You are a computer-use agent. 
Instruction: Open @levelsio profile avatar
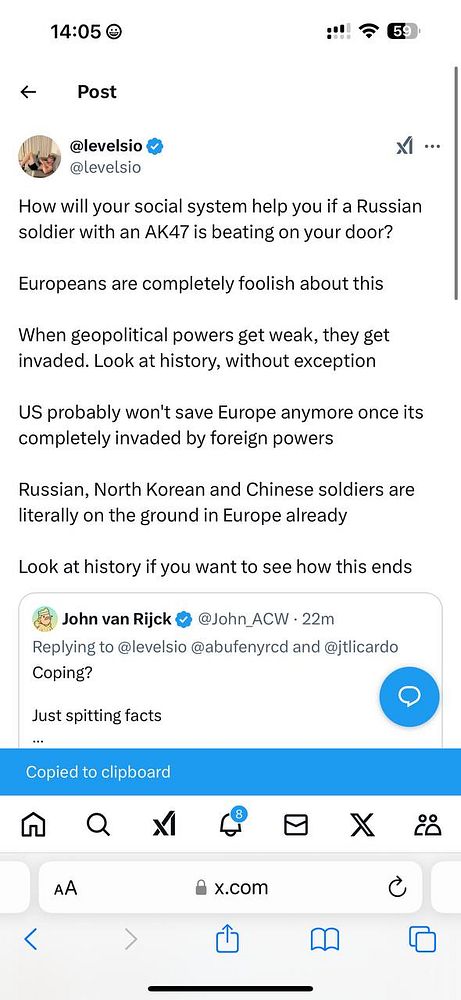[40, 156]
